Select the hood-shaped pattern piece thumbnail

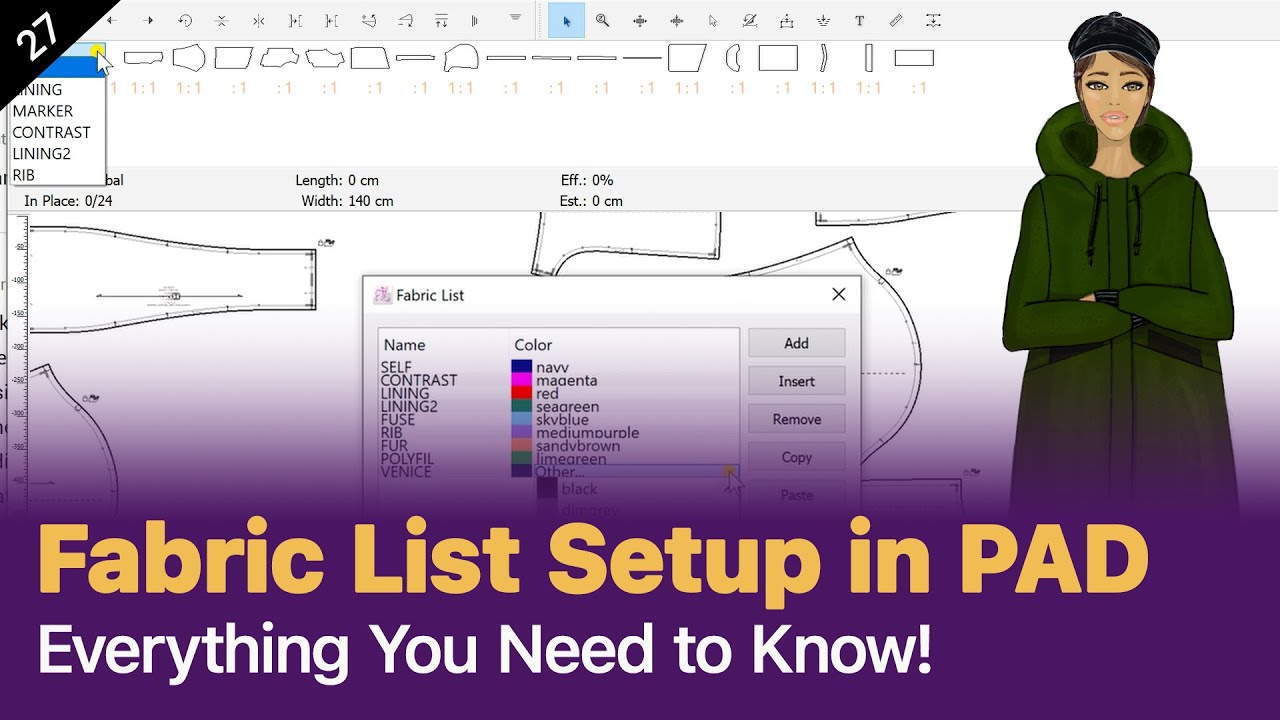pyautogui.click(x=461, y=58)
